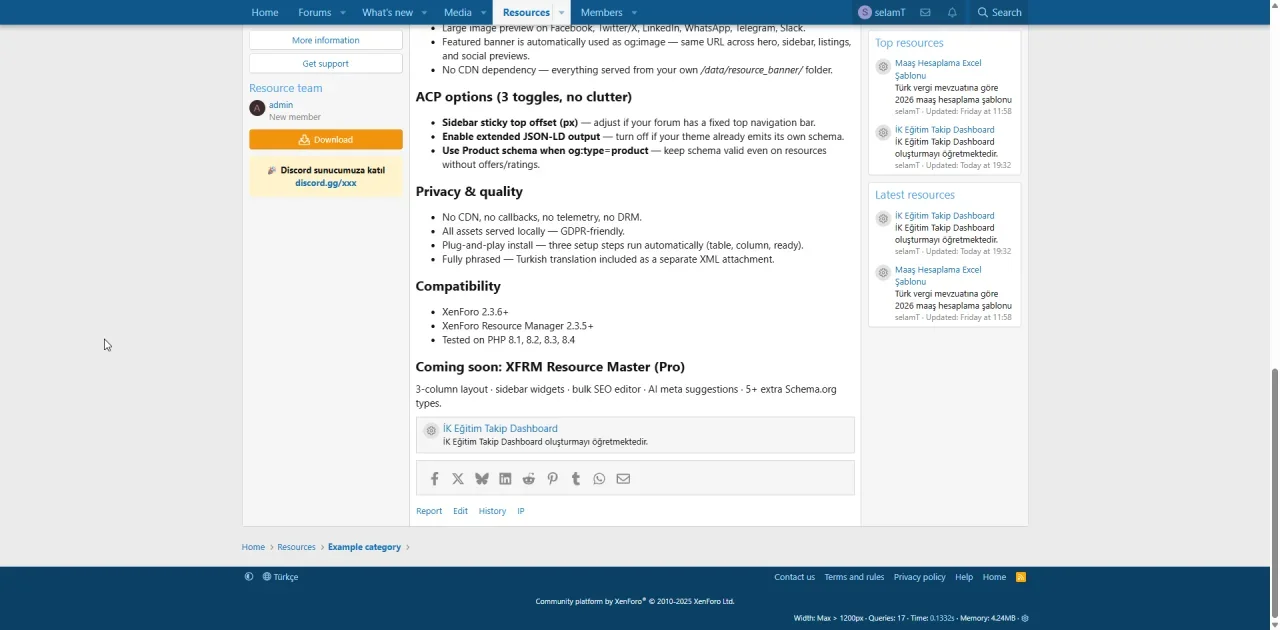View the resource History
Screen dimensions: 1280x630
(x=492, y=511)
